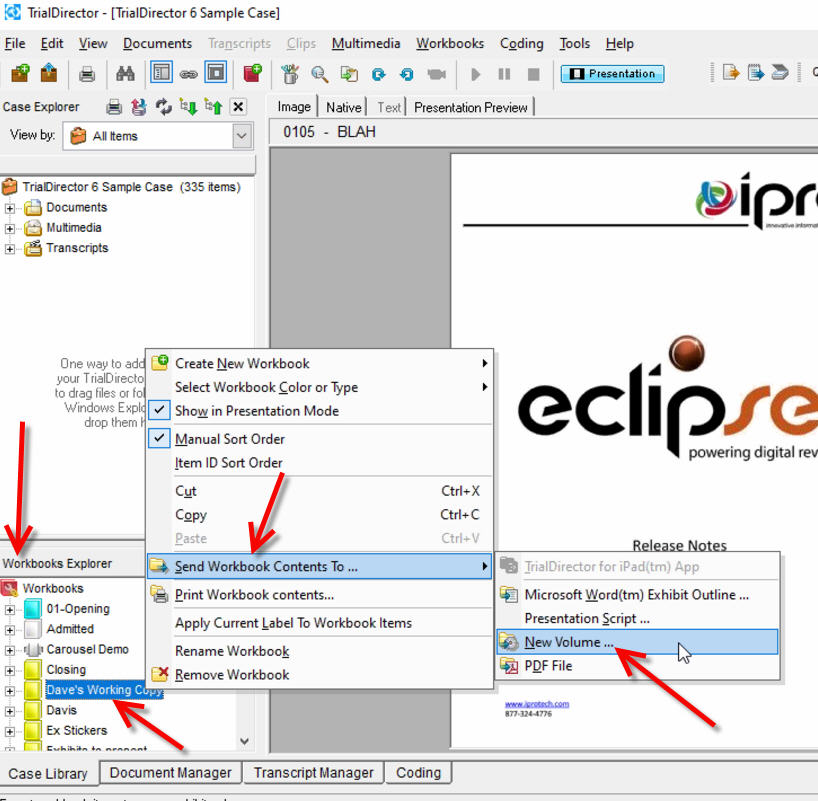Screen dimensions: 818x801
Task: Select the Ex Stickers workbook
Action: click(x=77, y=731)
